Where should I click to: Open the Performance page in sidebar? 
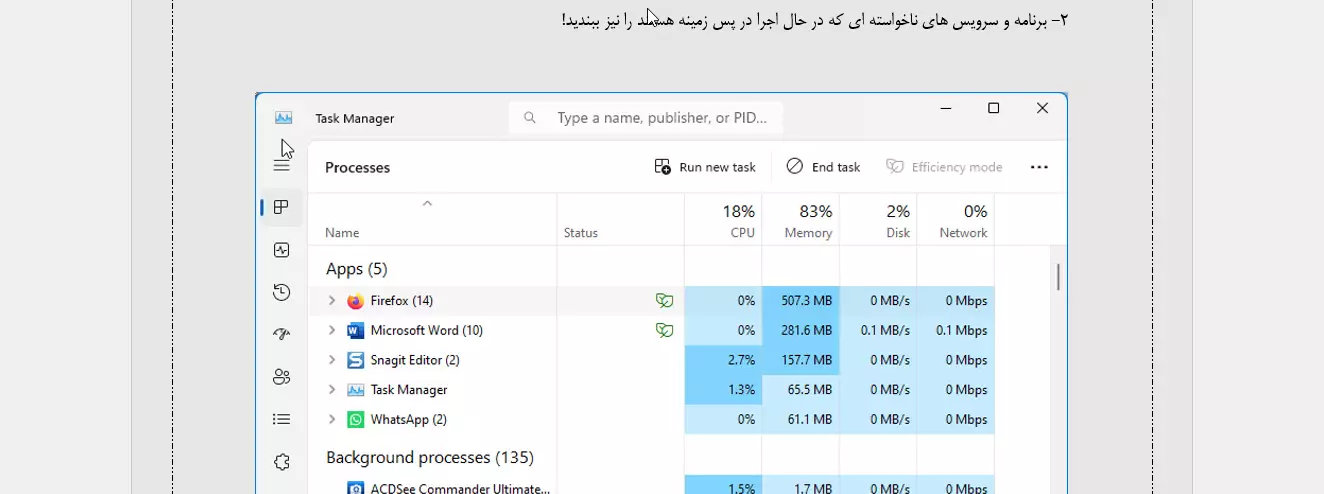click(282, 250)
